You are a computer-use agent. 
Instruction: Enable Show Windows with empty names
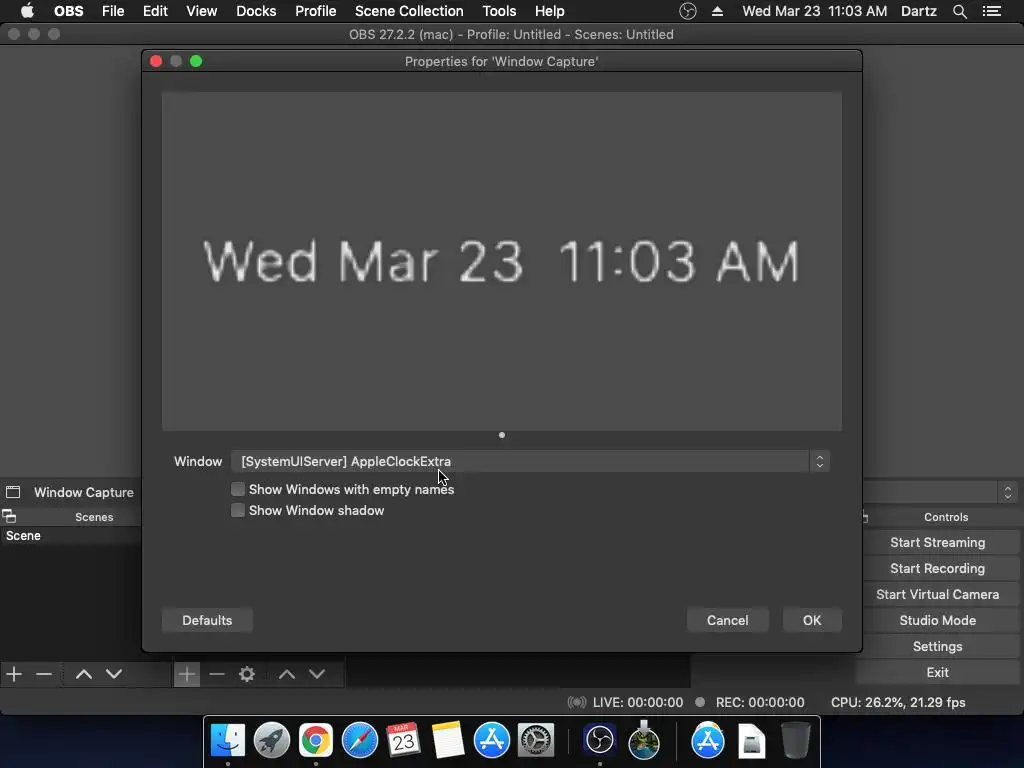tap(238, 489)
